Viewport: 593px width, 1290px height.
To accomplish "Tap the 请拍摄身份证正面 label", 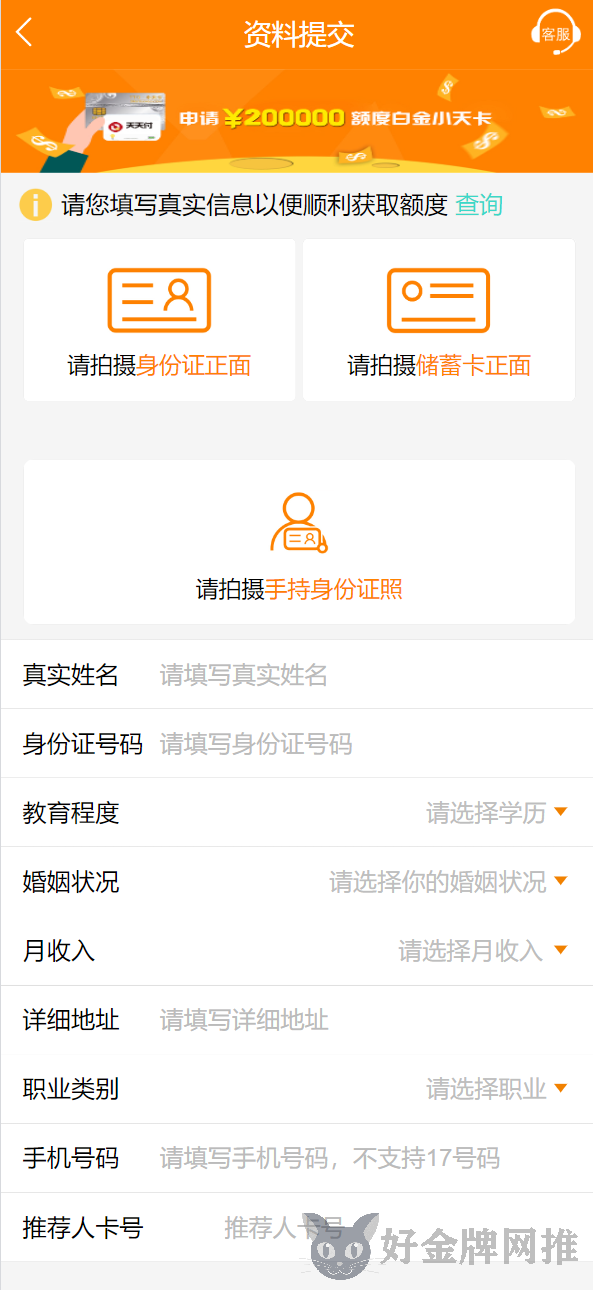I will click(159, 366).
